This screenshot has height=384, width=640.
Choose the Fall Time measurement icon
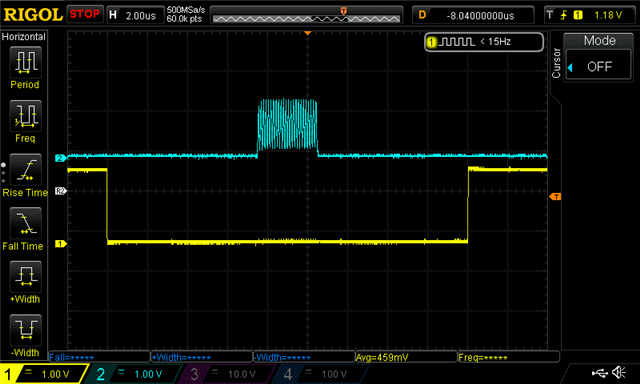[25, 223]
